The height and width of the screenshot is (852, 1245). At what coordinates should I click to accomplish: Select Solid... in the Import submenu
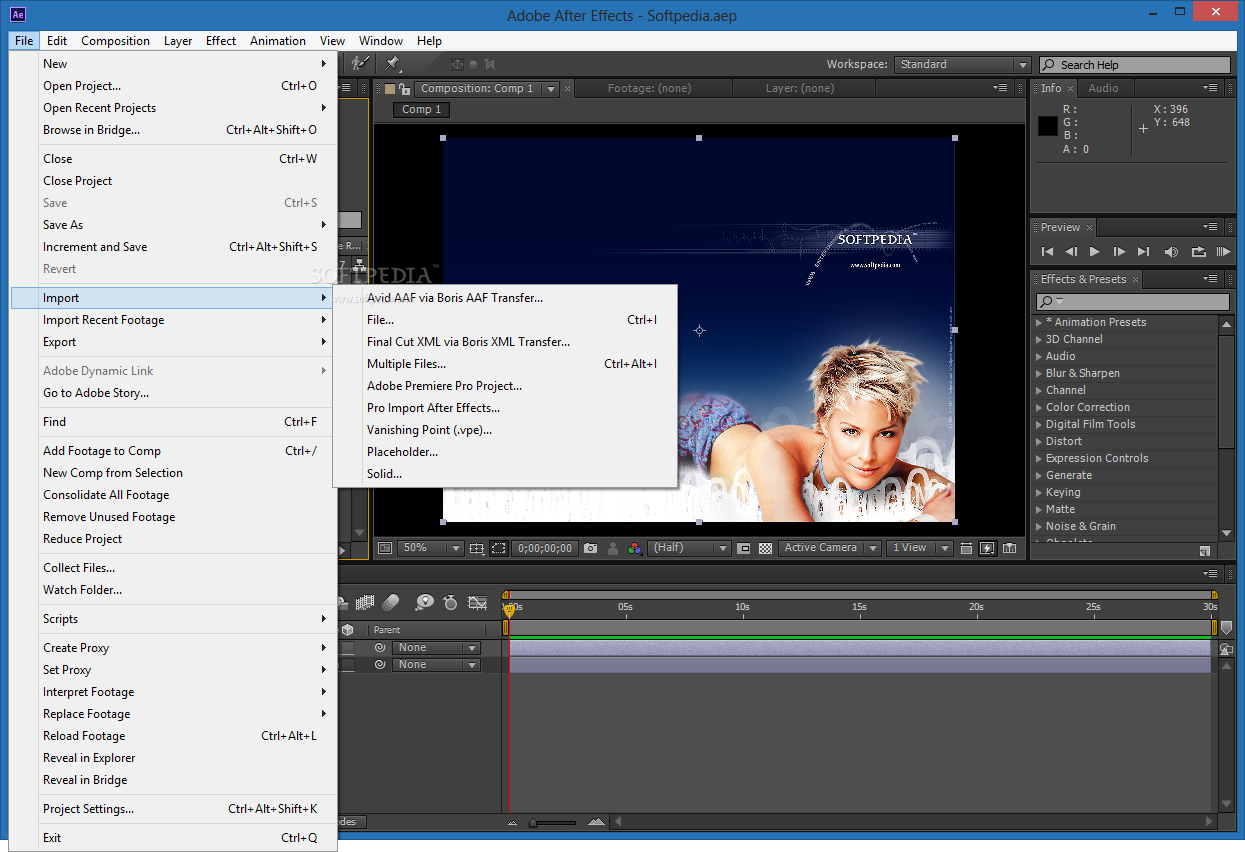[x=505, y=474]
